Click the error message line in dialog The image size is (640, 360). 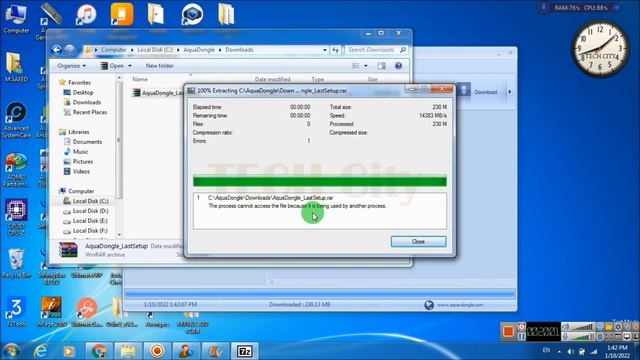click(x=297, y=206)
